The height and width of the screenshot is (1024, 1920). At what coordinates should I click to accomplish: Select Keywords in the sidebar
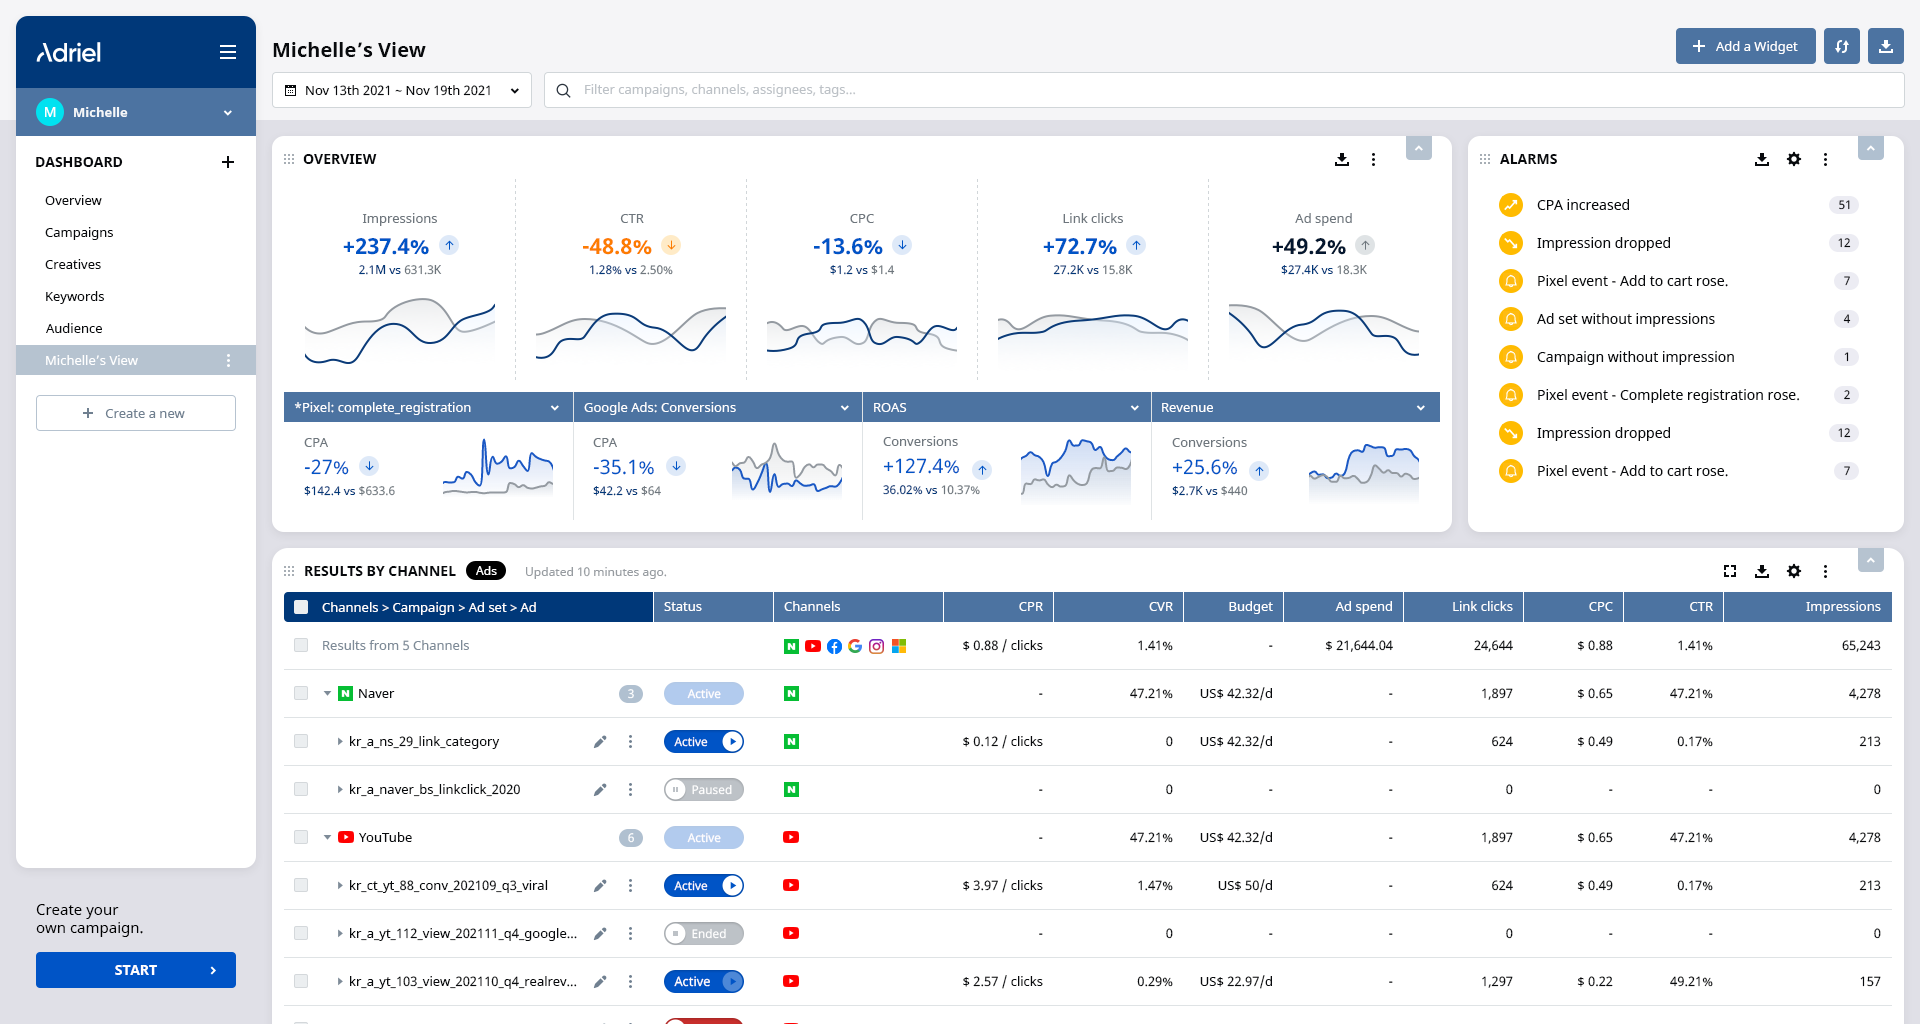[75, 296]
